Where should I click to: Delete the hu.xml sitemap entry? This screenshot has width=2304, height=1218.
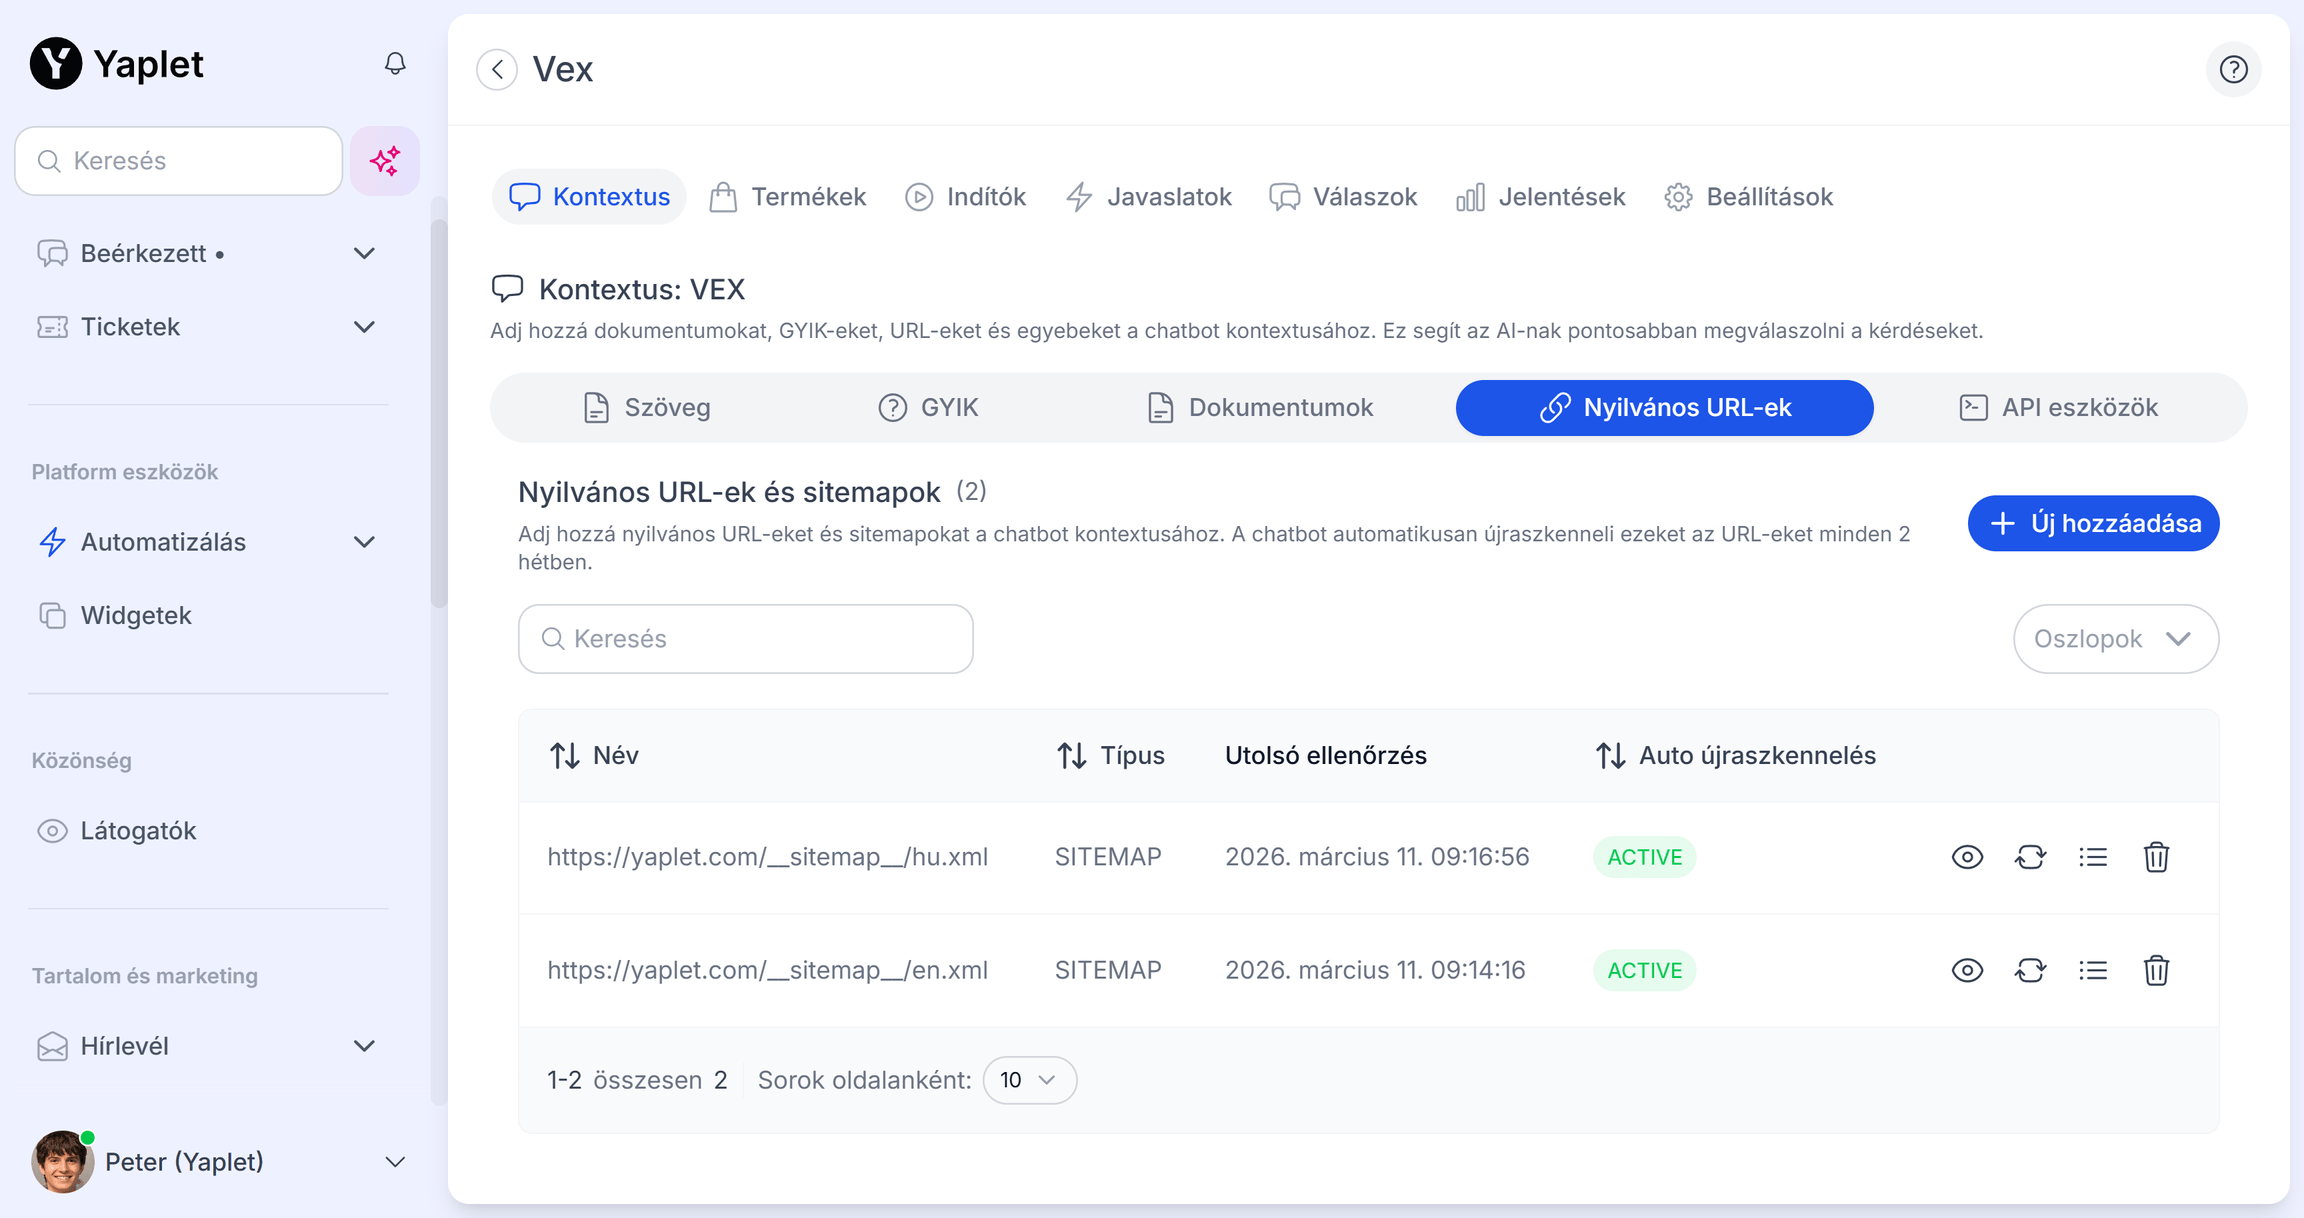tap(2156, 857)
